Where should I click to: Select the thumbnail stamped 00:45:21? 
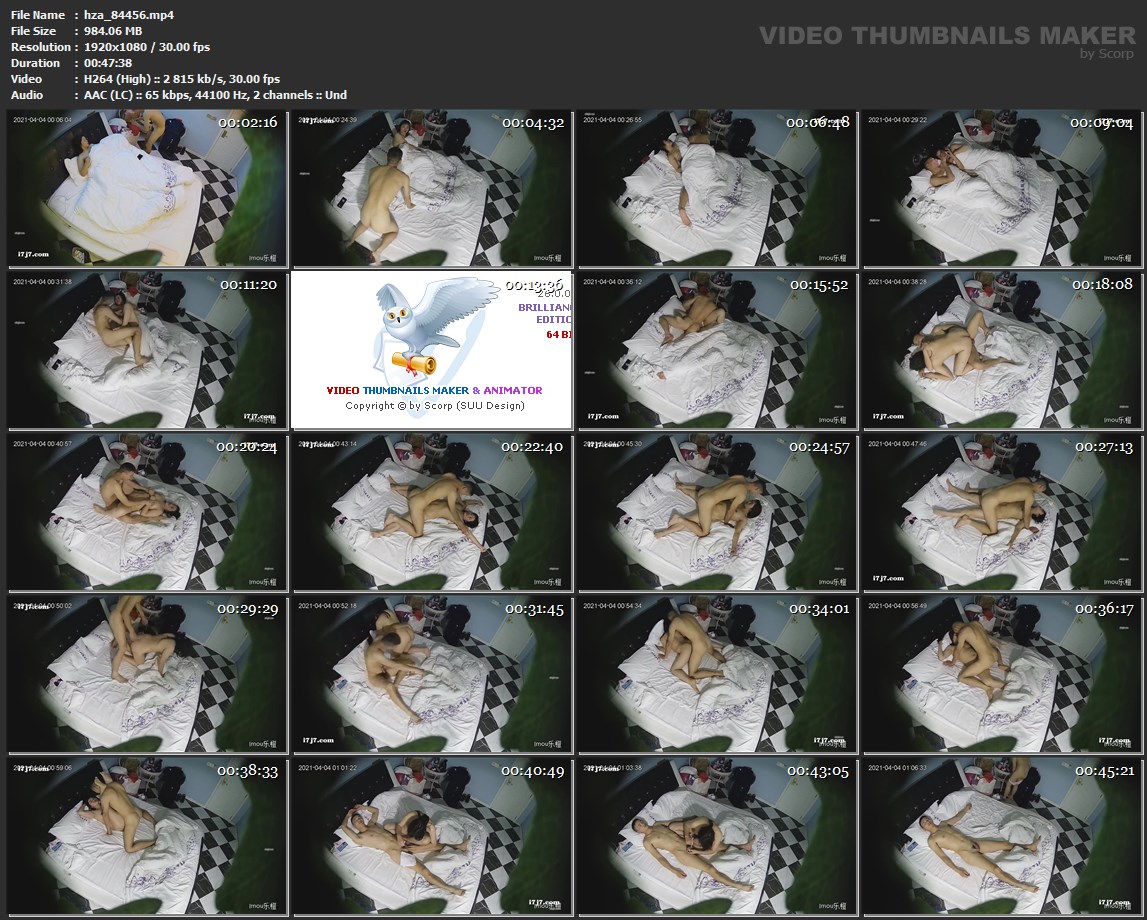pos(1002,837)
